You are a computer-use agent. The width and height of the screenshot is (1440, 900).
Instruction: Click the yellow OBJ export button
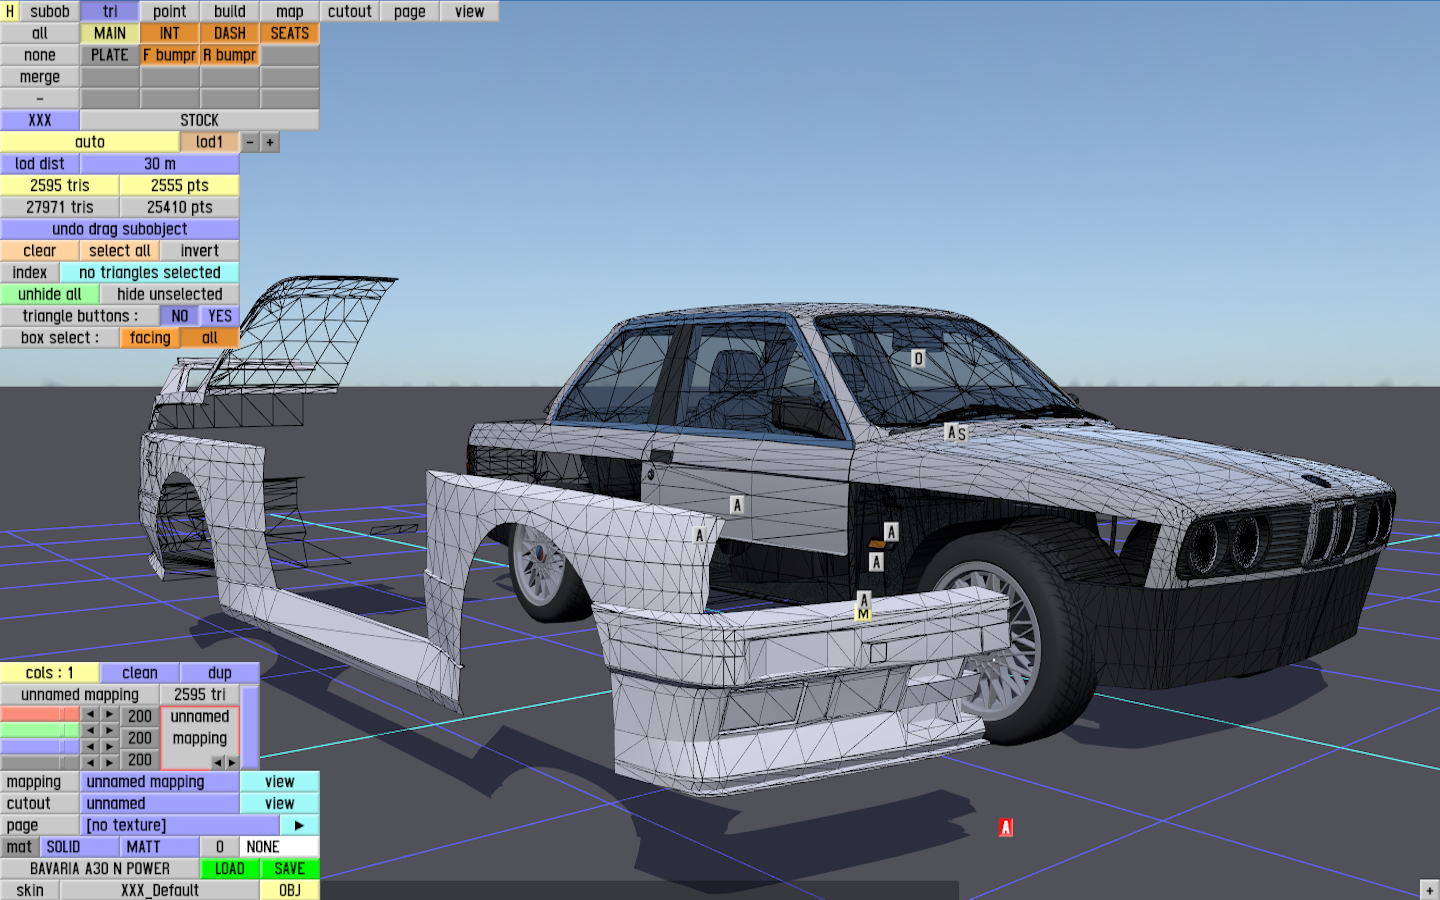point(290,890)
